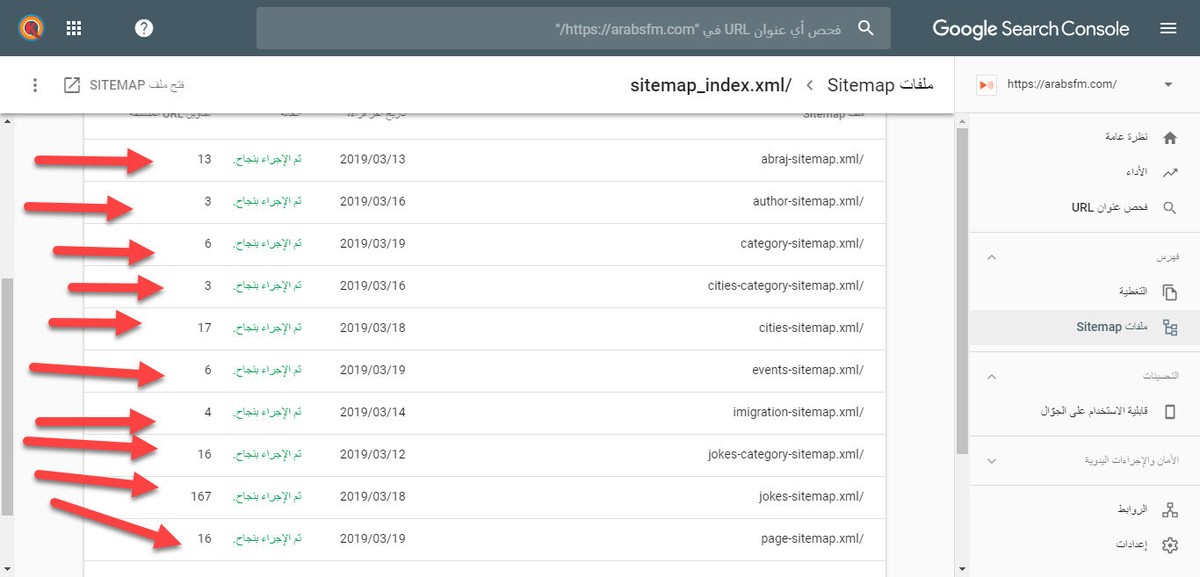1200x577 pixels.
Task: Click the Google Search Console logo
Action: [1031, 29]
